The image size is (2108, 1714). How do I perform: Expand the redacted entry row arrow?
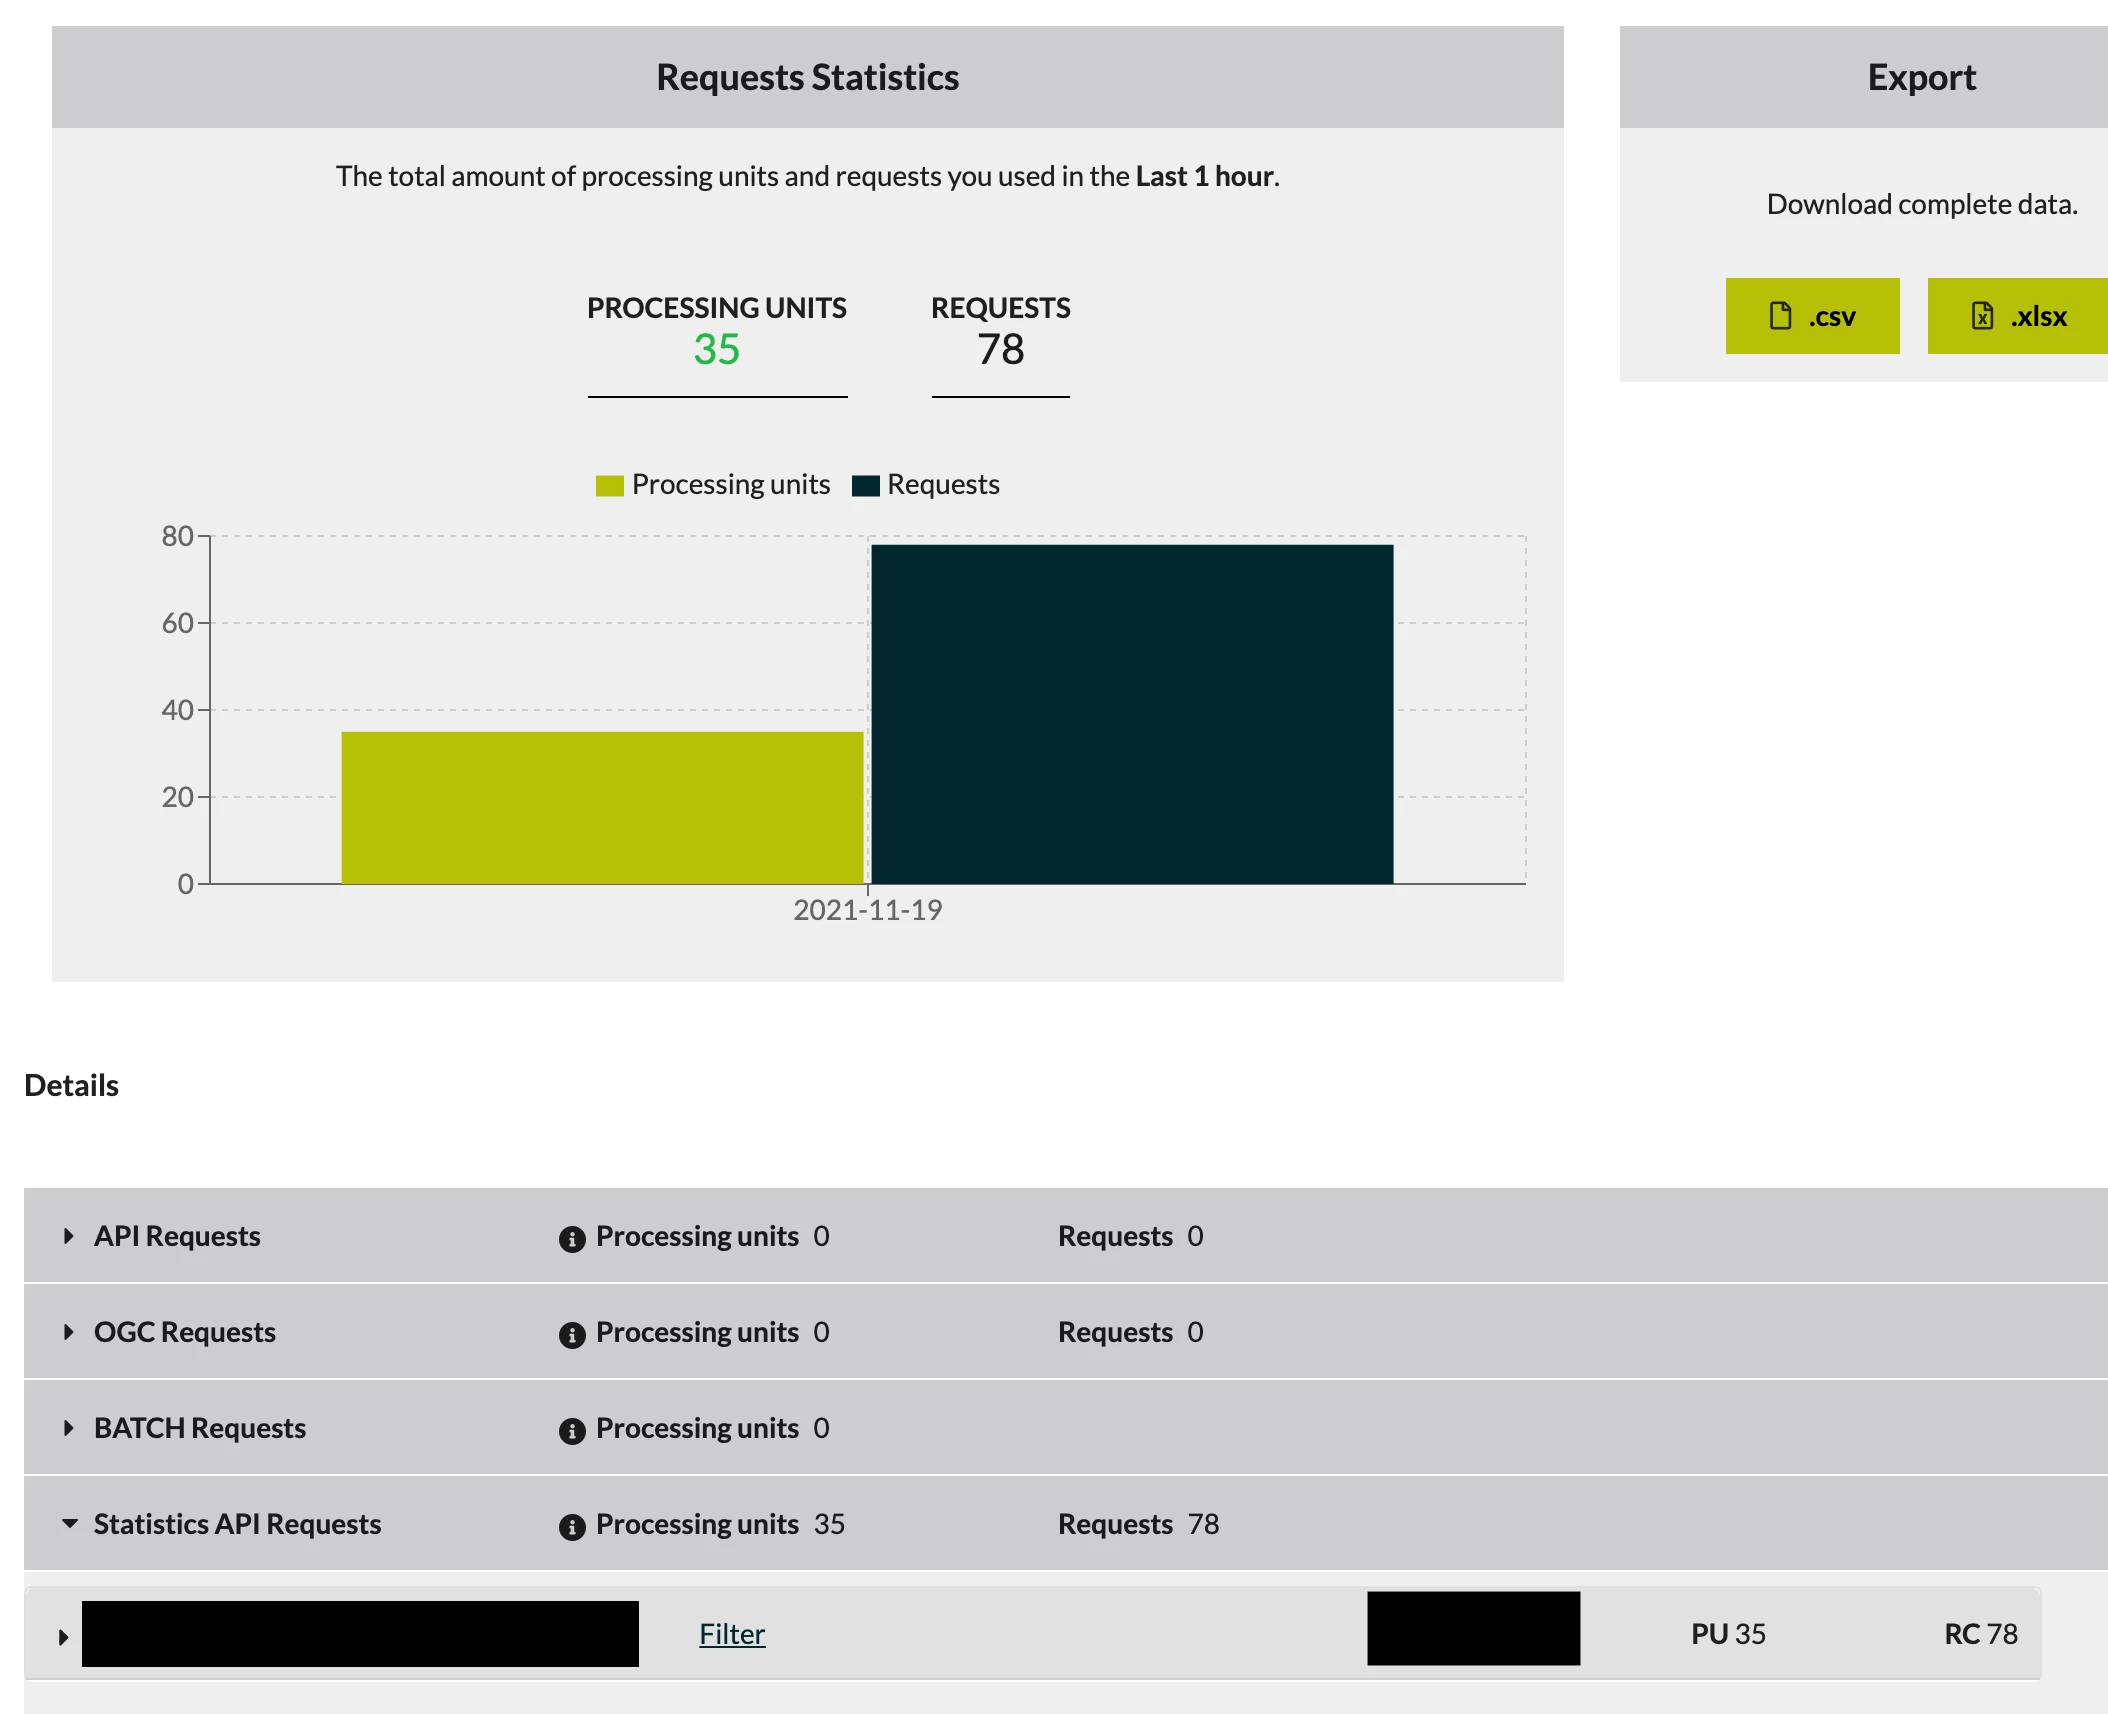tap(63, 1637)
